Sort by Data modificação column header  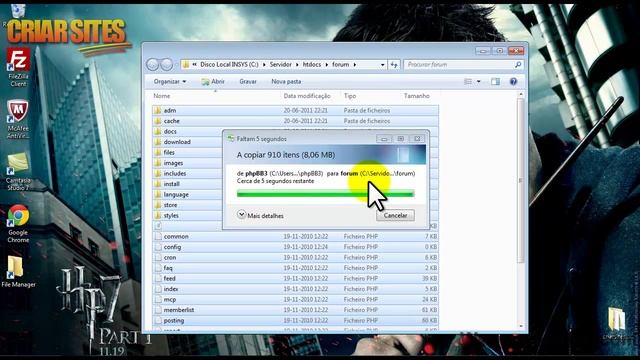tap(307, 96)
